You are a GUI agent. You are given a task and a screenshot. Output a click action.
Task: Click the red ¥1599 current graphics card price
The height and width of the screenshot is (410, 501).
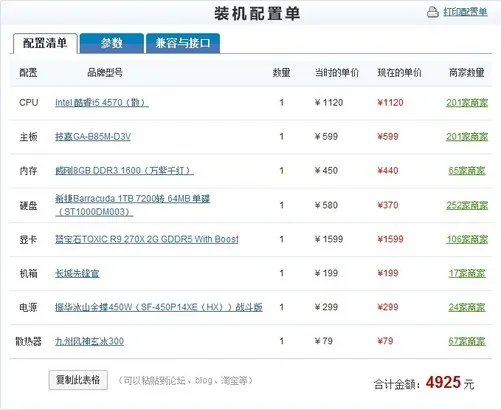pos(390,239)
